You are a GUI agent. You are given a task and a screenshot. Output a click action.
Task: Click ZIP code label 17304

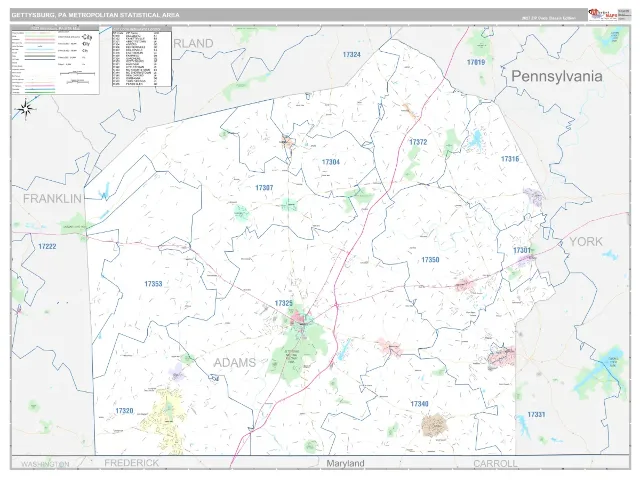331,162
